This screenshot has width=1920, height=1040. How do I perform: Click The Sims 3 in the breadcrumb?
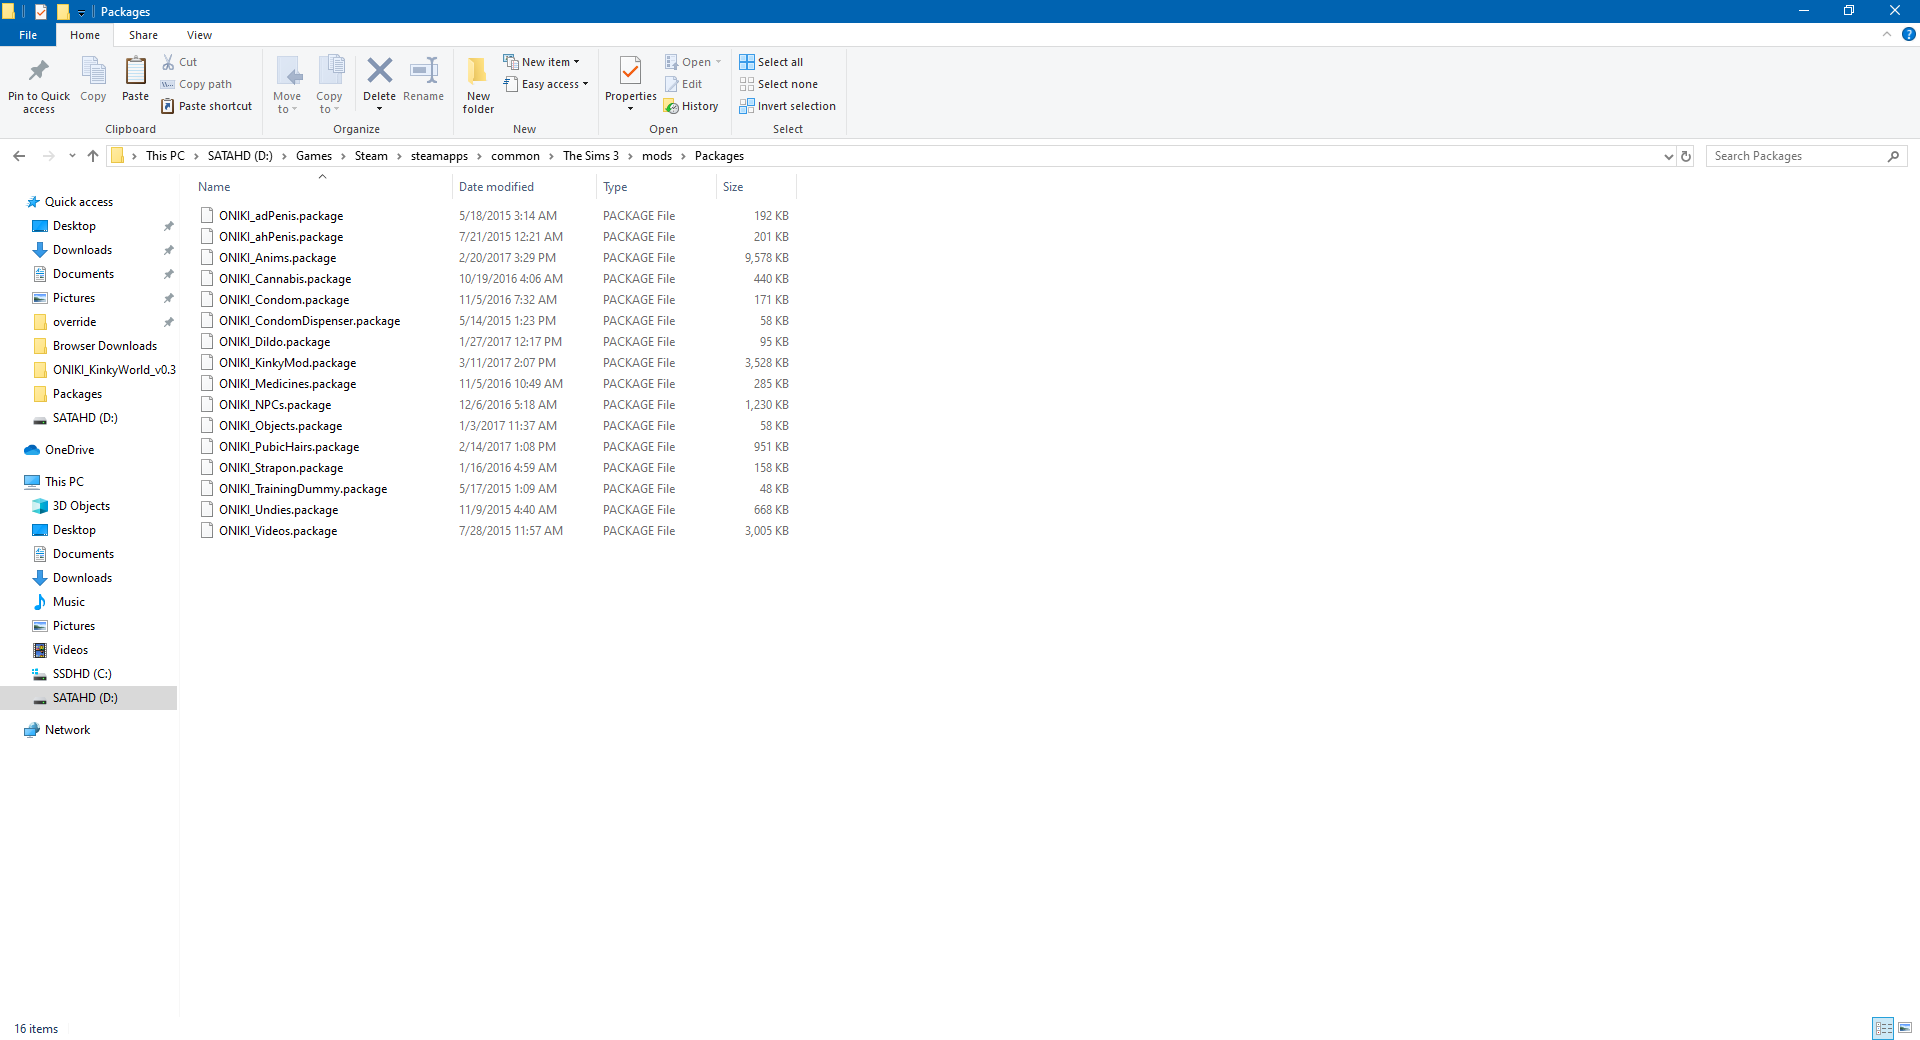pos(590,156)
